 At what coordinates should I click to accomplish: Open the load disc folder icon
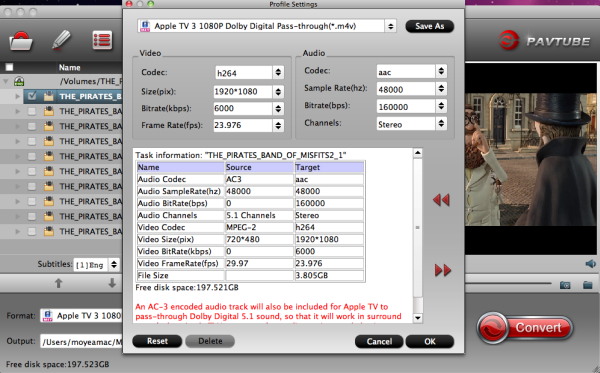(21, 41)
